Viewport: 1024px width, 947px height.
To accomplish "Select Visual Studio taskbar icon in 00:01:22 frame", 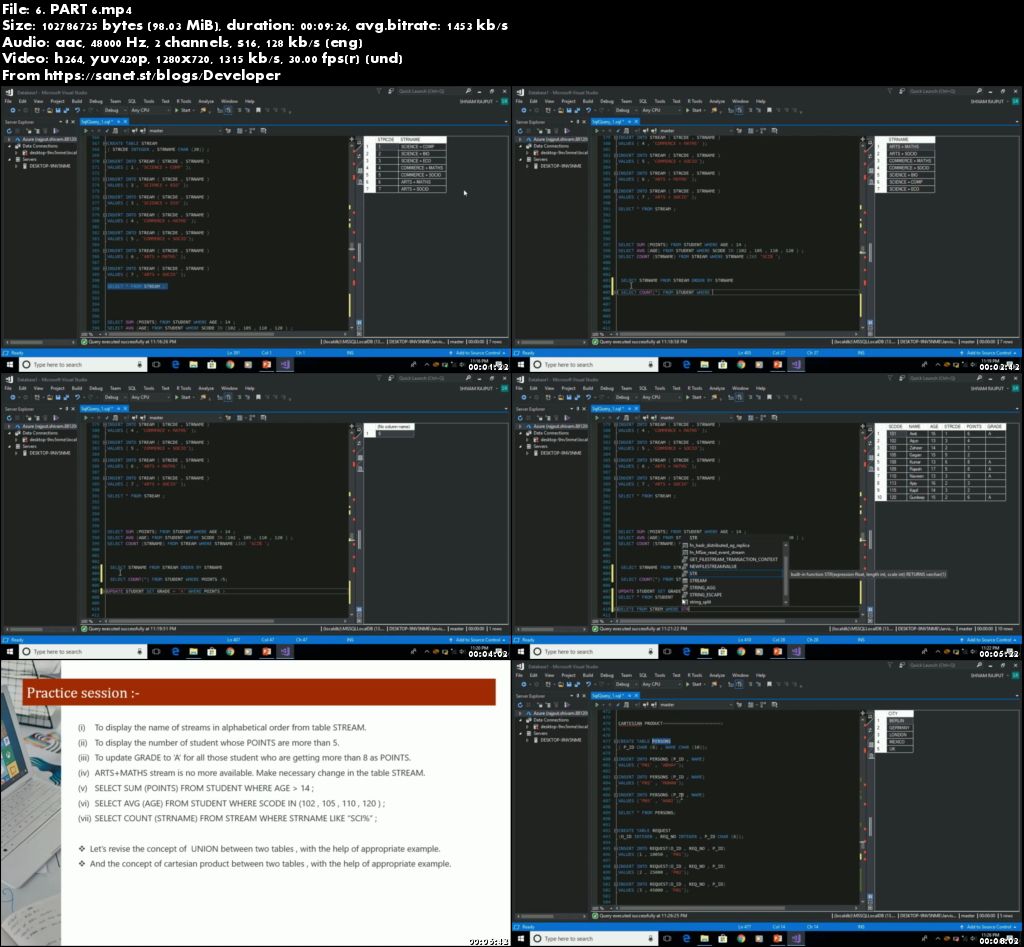I will tap(285, 364).
